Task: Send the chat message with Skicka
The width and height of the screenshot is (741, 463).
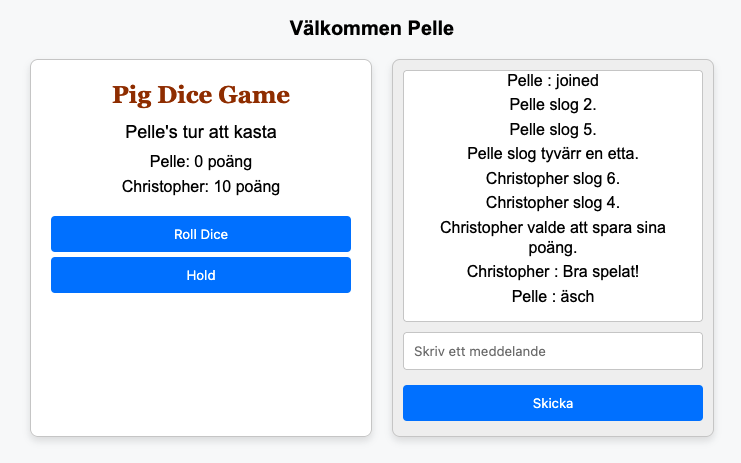Action: pos(552,403)
